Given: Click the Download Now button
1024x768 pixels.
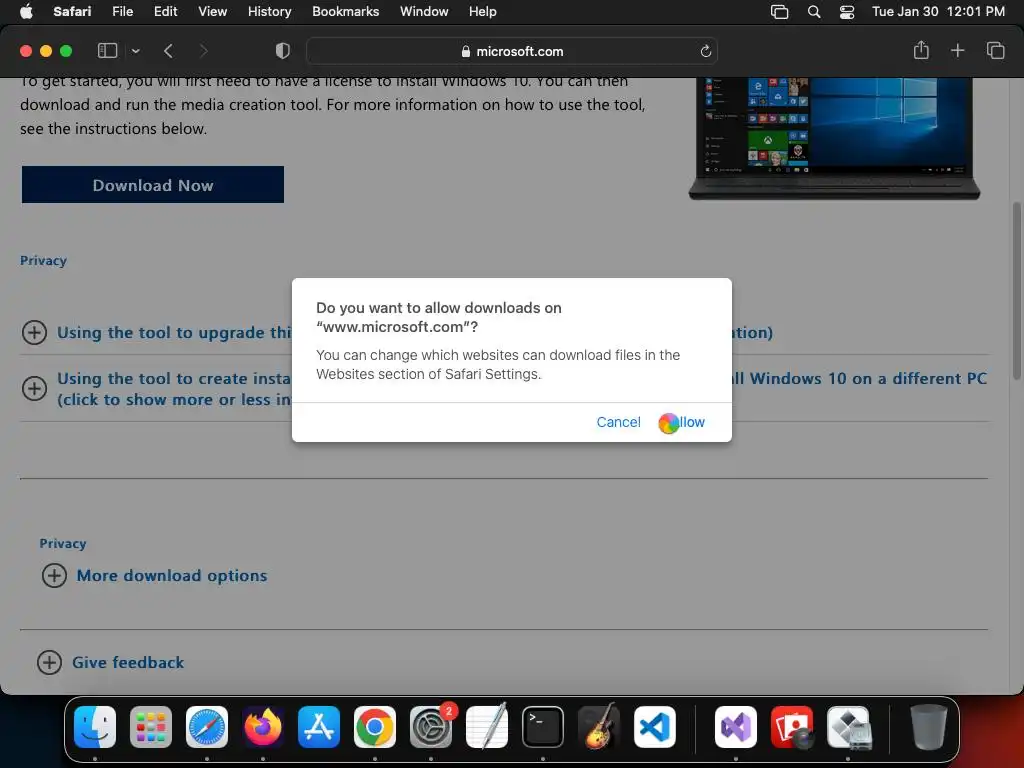Looking at the screenshot, I should pos(153,185).
